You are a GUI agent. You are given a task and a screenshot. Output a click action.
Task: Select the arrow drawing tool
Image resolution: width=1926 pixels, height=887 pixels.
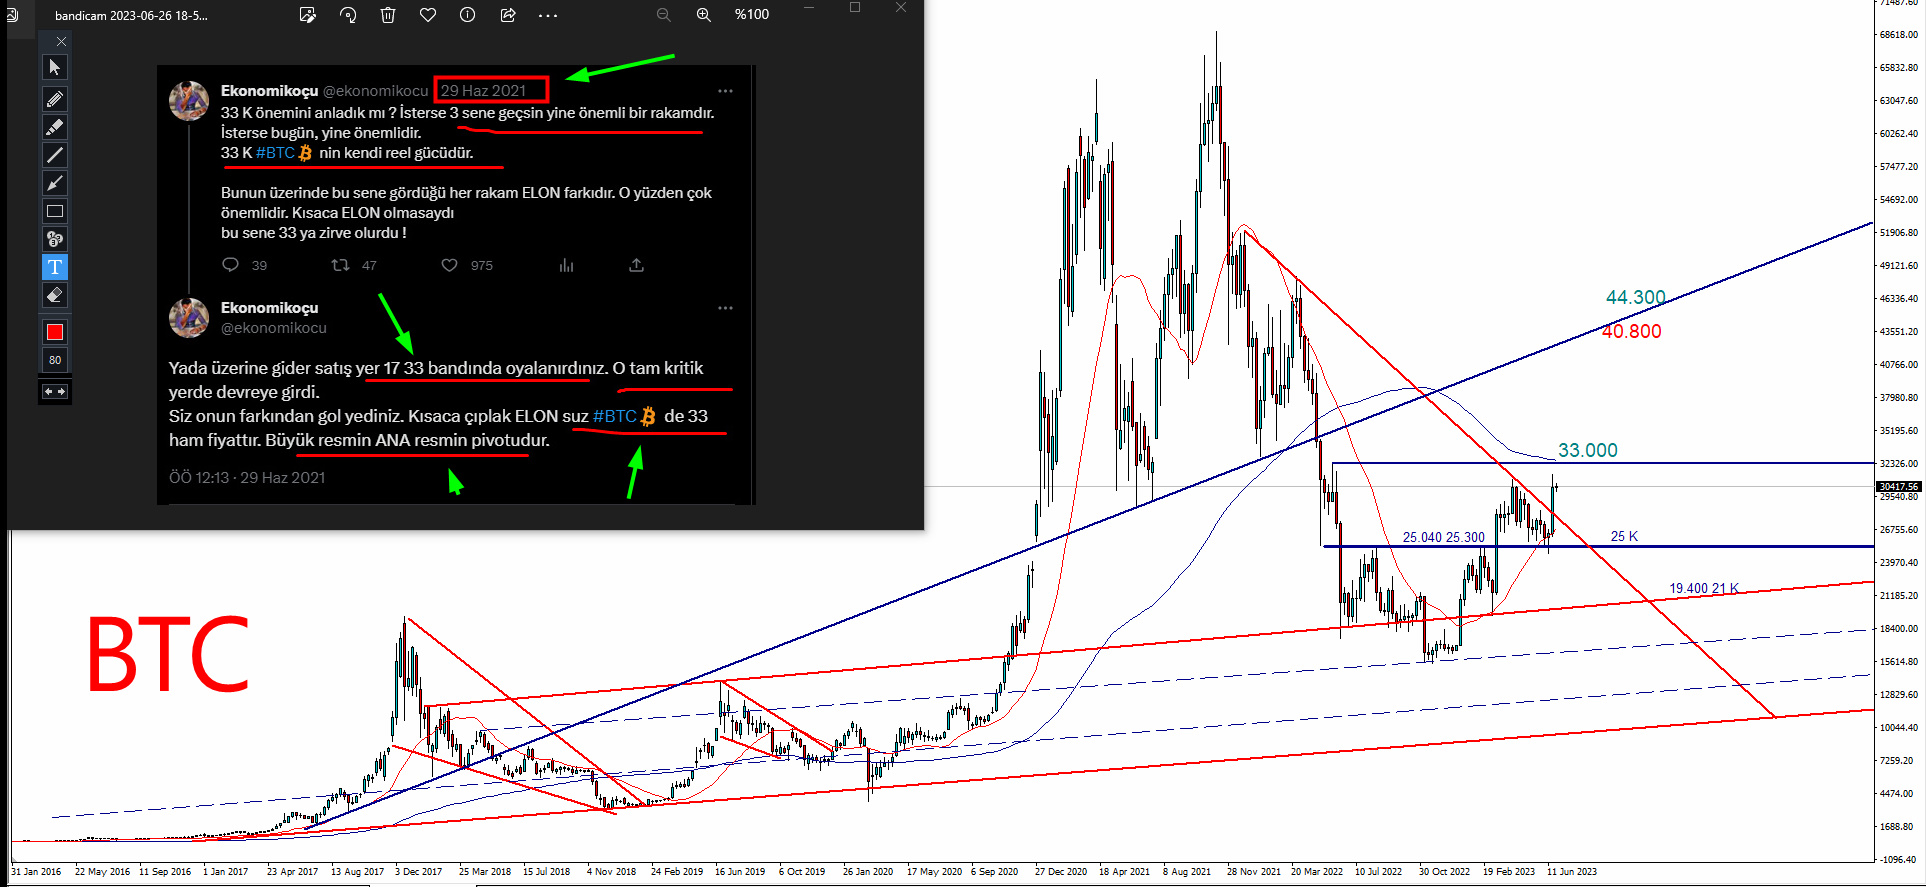[55, 182]
